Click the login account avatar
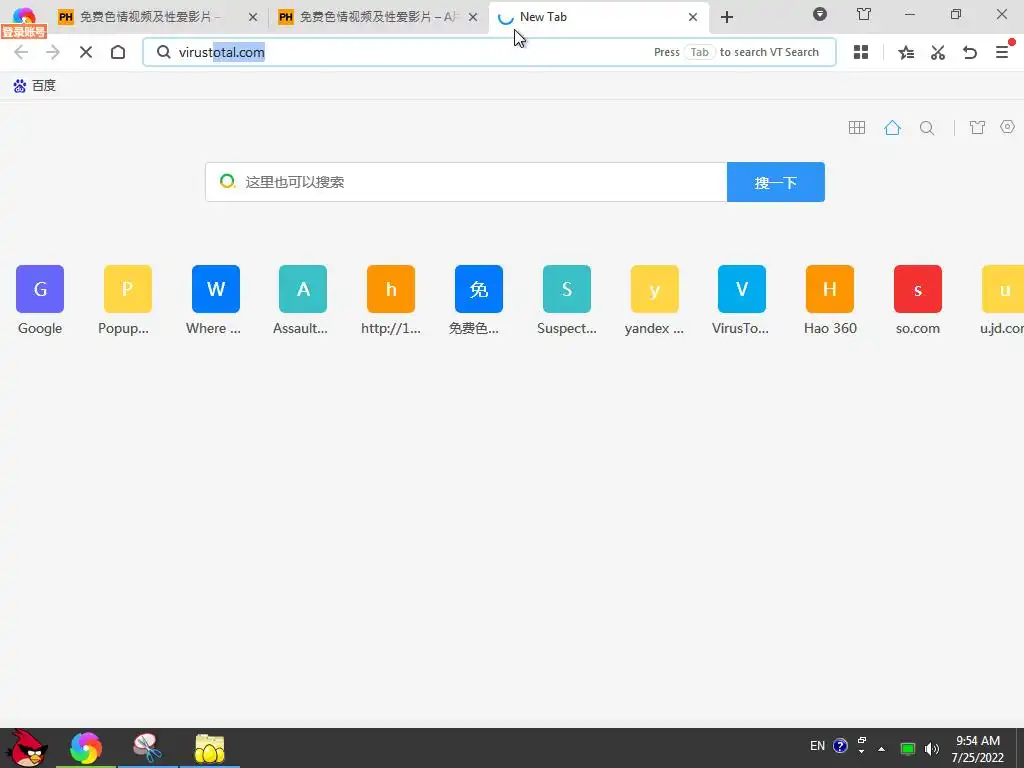Viewport: 1024px width, 768px height. click(x=24, y=22)
